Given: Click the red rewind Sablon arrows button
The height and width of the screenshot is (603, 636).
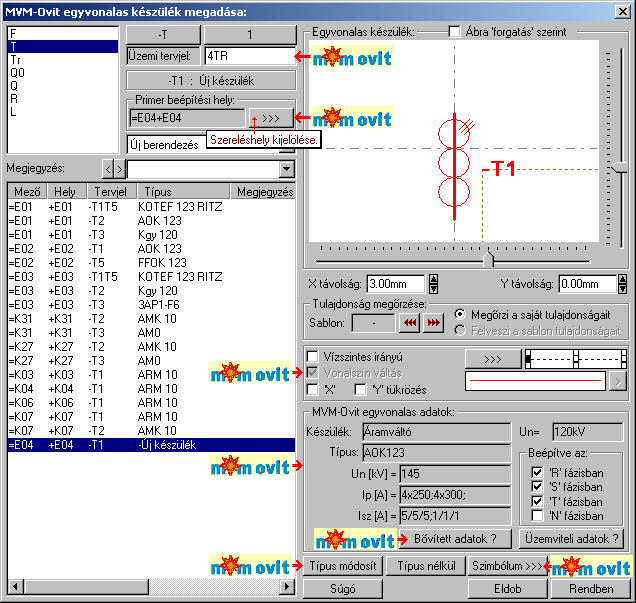Looking at the screenshot, I should pos(409,323).
